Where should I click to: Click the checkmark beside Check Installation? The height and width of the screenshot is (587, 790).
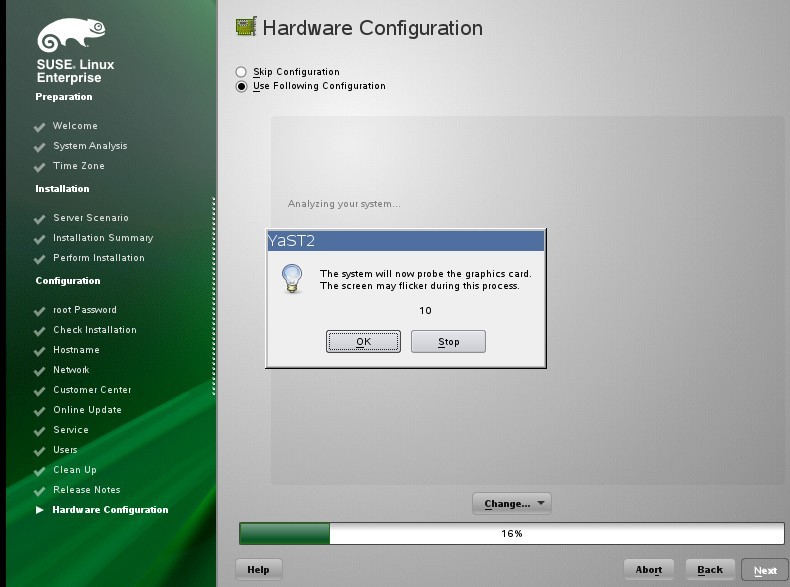pyautogui.click(x=39, y=331)
